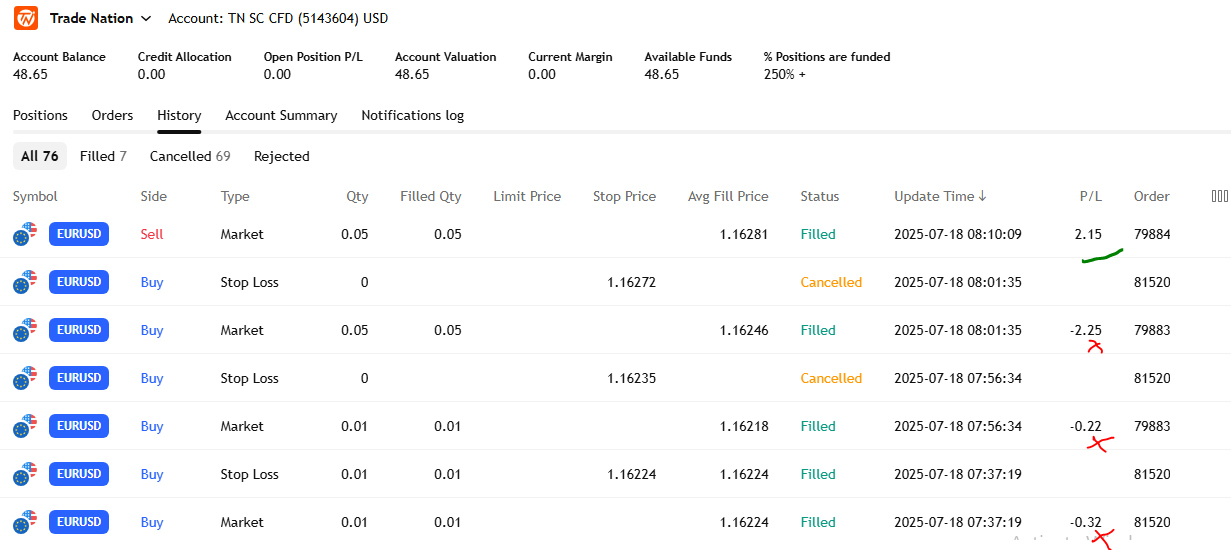The width and height of the screenshot is (1231, 550).
Task: Switch to the Positions tab
Action: (40, 115)
